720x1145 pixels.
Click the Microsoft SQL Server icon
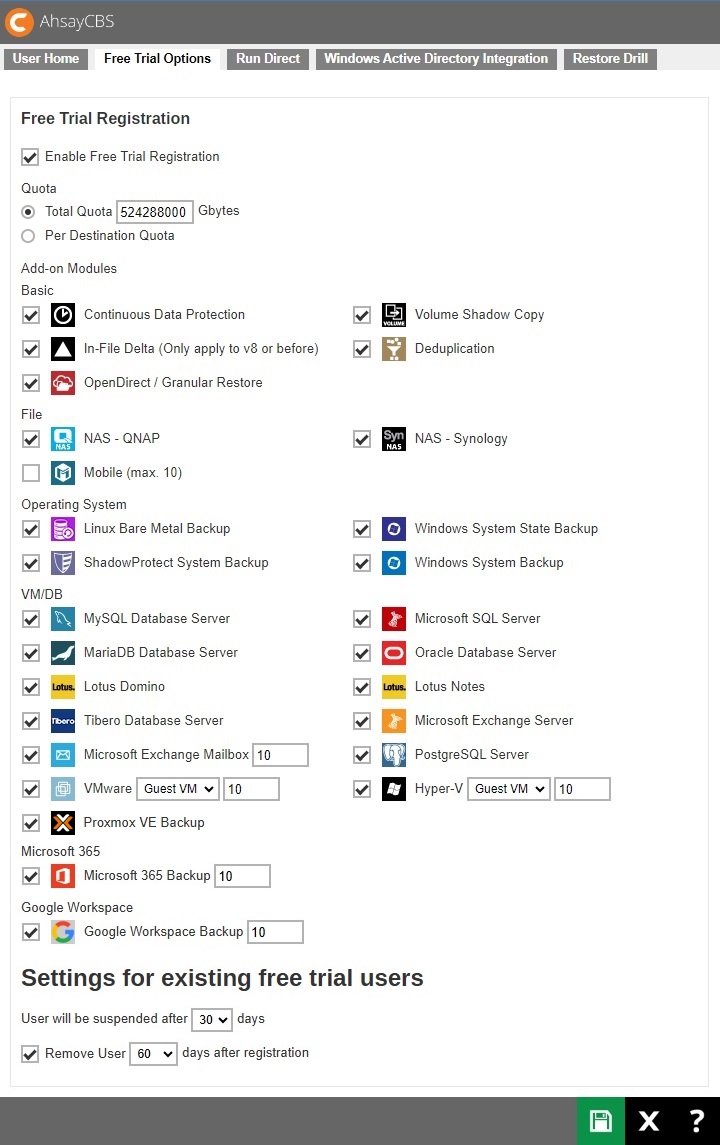tap(394, 619)
